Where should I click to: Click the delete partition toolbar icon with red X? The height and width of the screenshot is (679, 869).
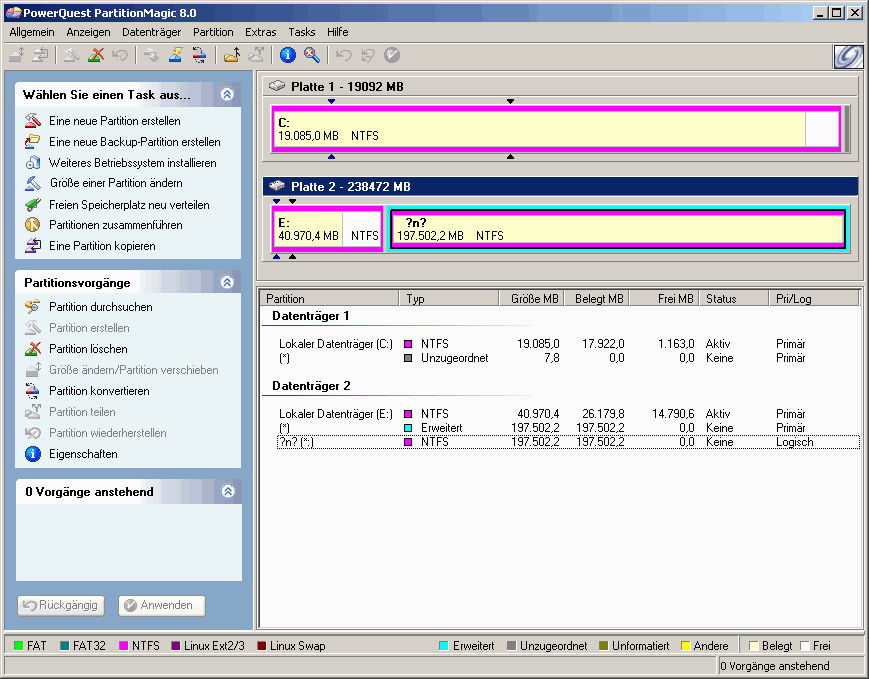point(96,55)
